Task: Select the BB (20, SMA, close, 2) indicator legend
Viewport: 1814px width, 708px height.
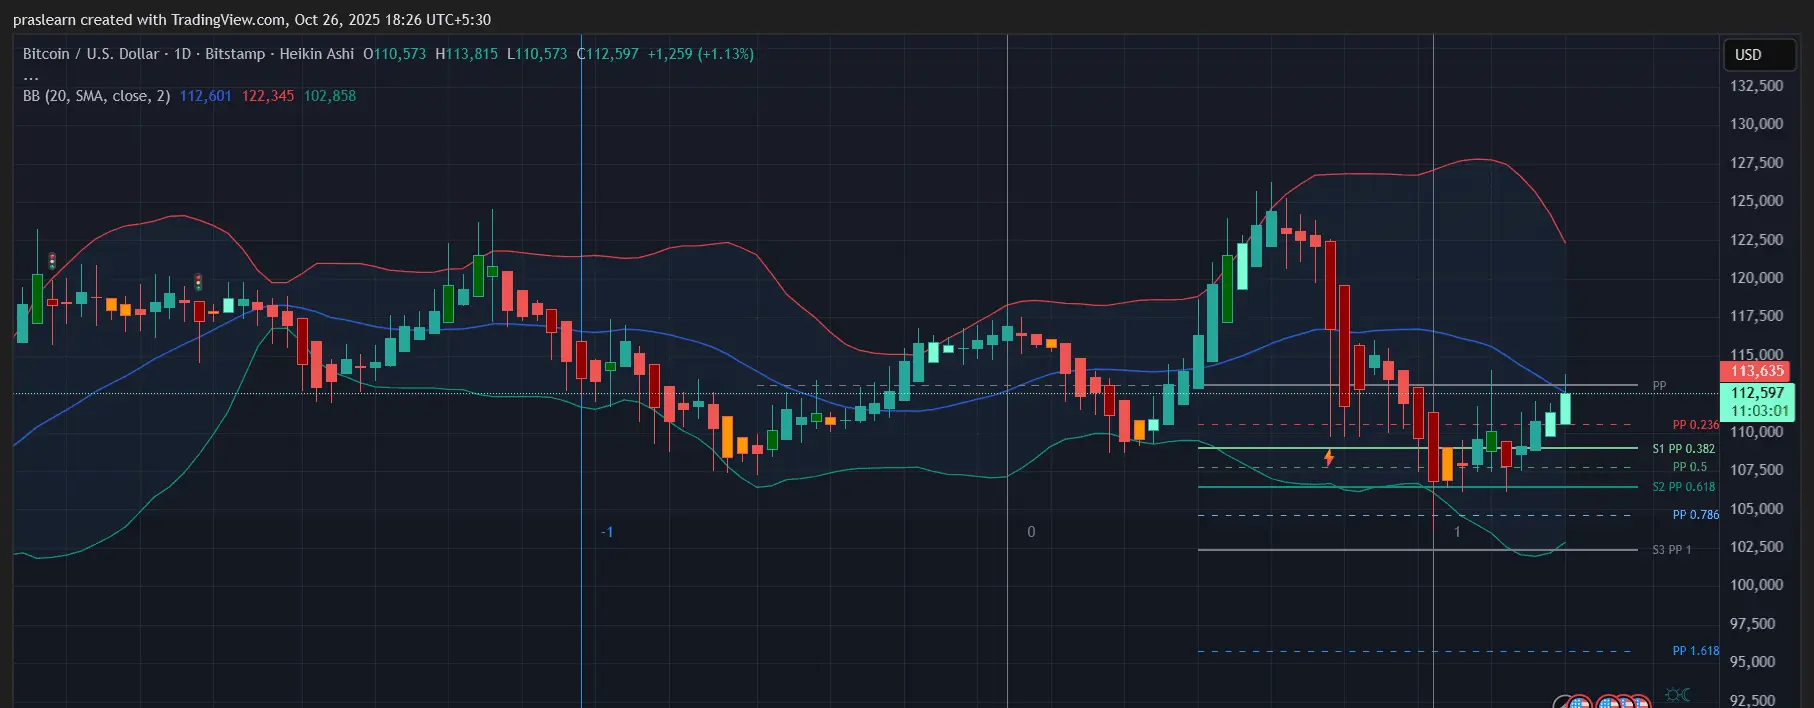Action: point(96,96)
